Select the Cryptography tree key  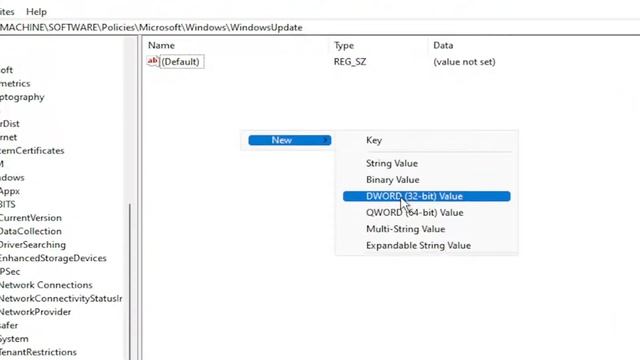22,97
